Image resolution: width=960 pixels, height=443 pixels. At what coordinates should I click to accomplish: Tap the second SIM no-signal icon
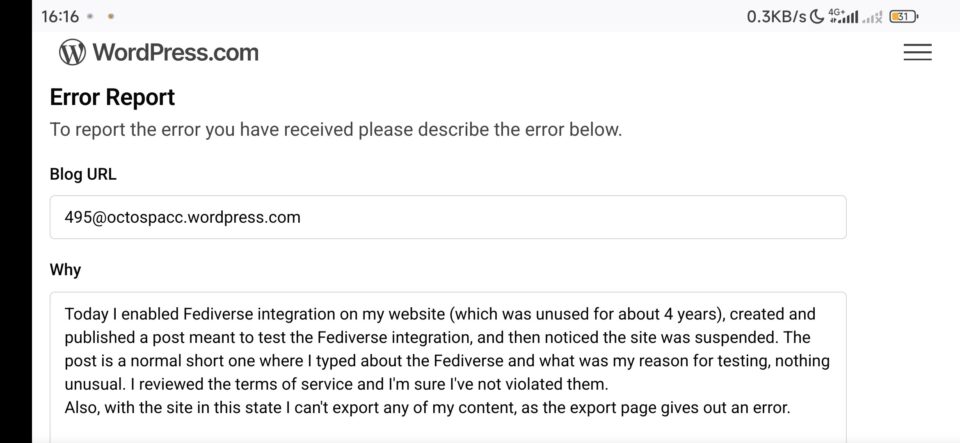[872, 17]
